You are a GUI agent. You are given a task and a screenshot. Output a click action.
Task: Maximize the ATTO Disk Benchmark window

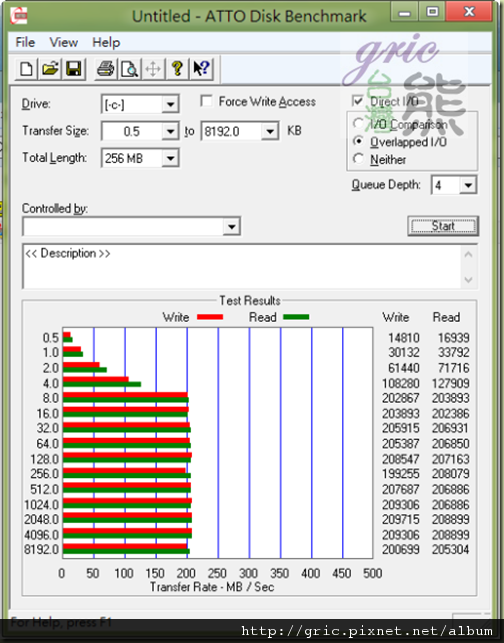(432, 11)
